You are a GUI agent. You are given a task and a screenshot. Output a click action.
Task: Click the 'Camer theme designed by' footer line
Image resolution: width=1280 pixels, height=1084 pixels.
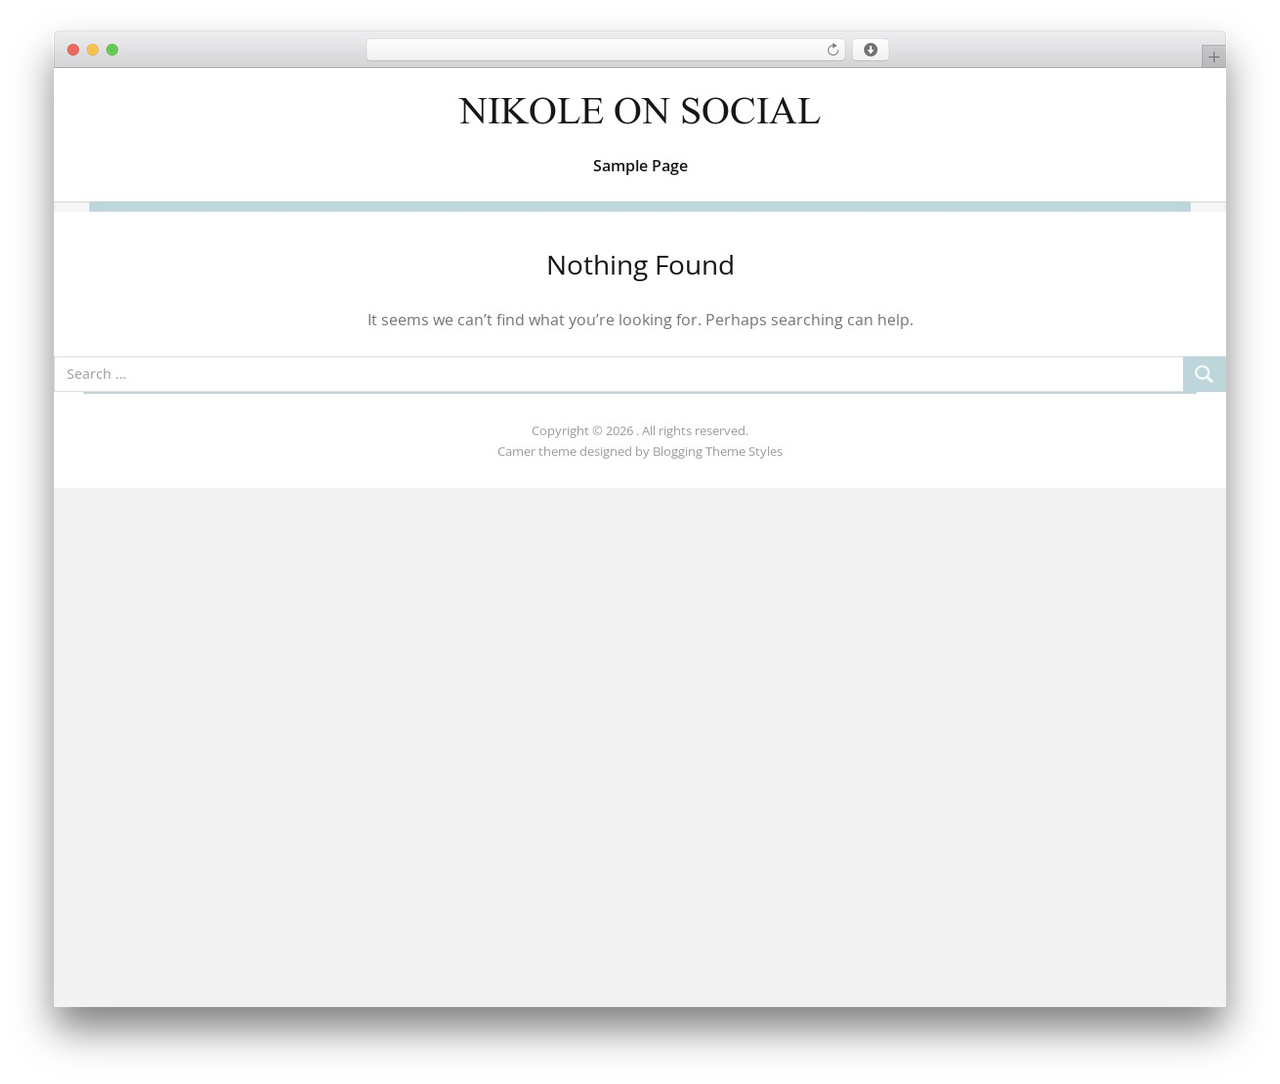tap(640, 452)
